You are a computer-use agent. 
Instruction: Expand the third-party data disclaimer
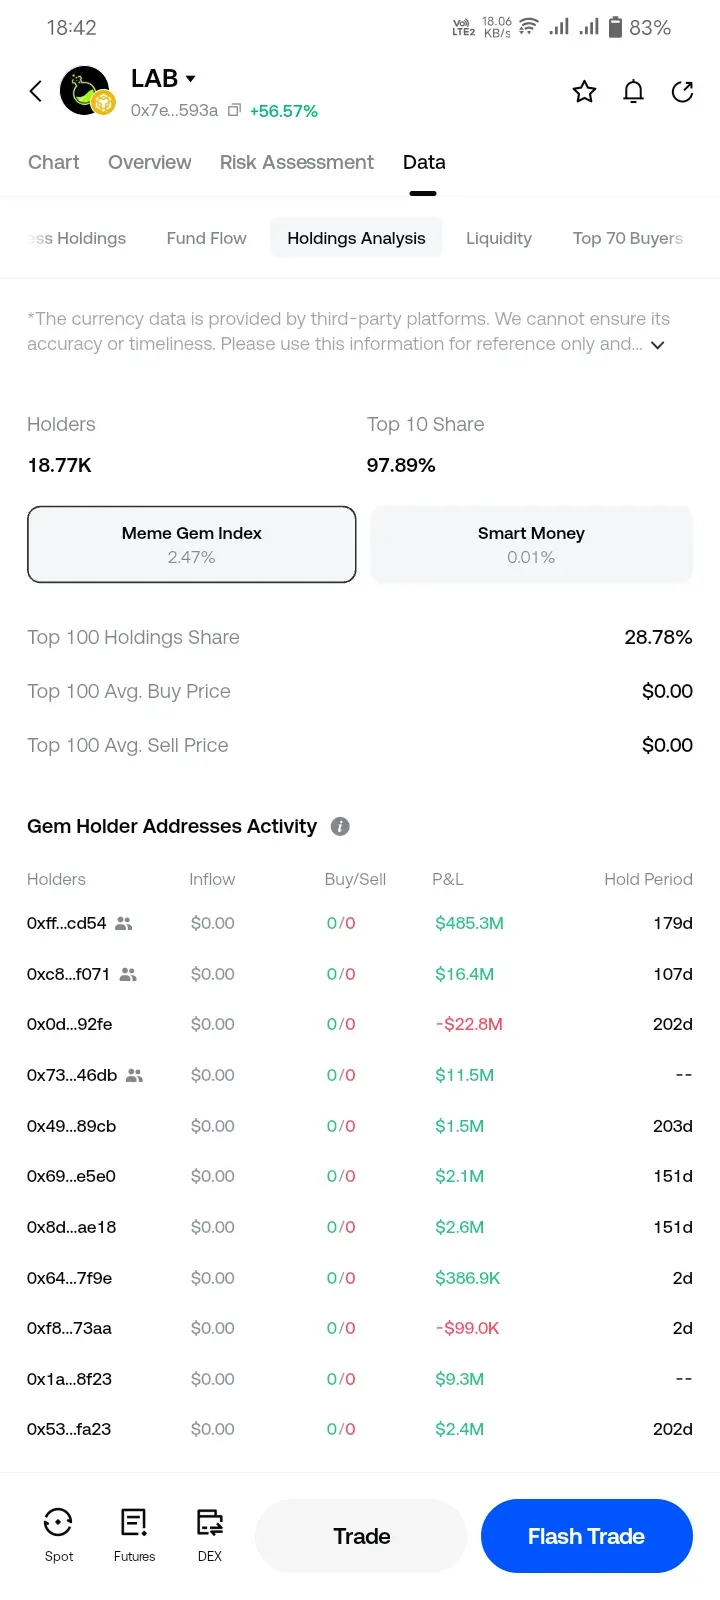[657, 345]
